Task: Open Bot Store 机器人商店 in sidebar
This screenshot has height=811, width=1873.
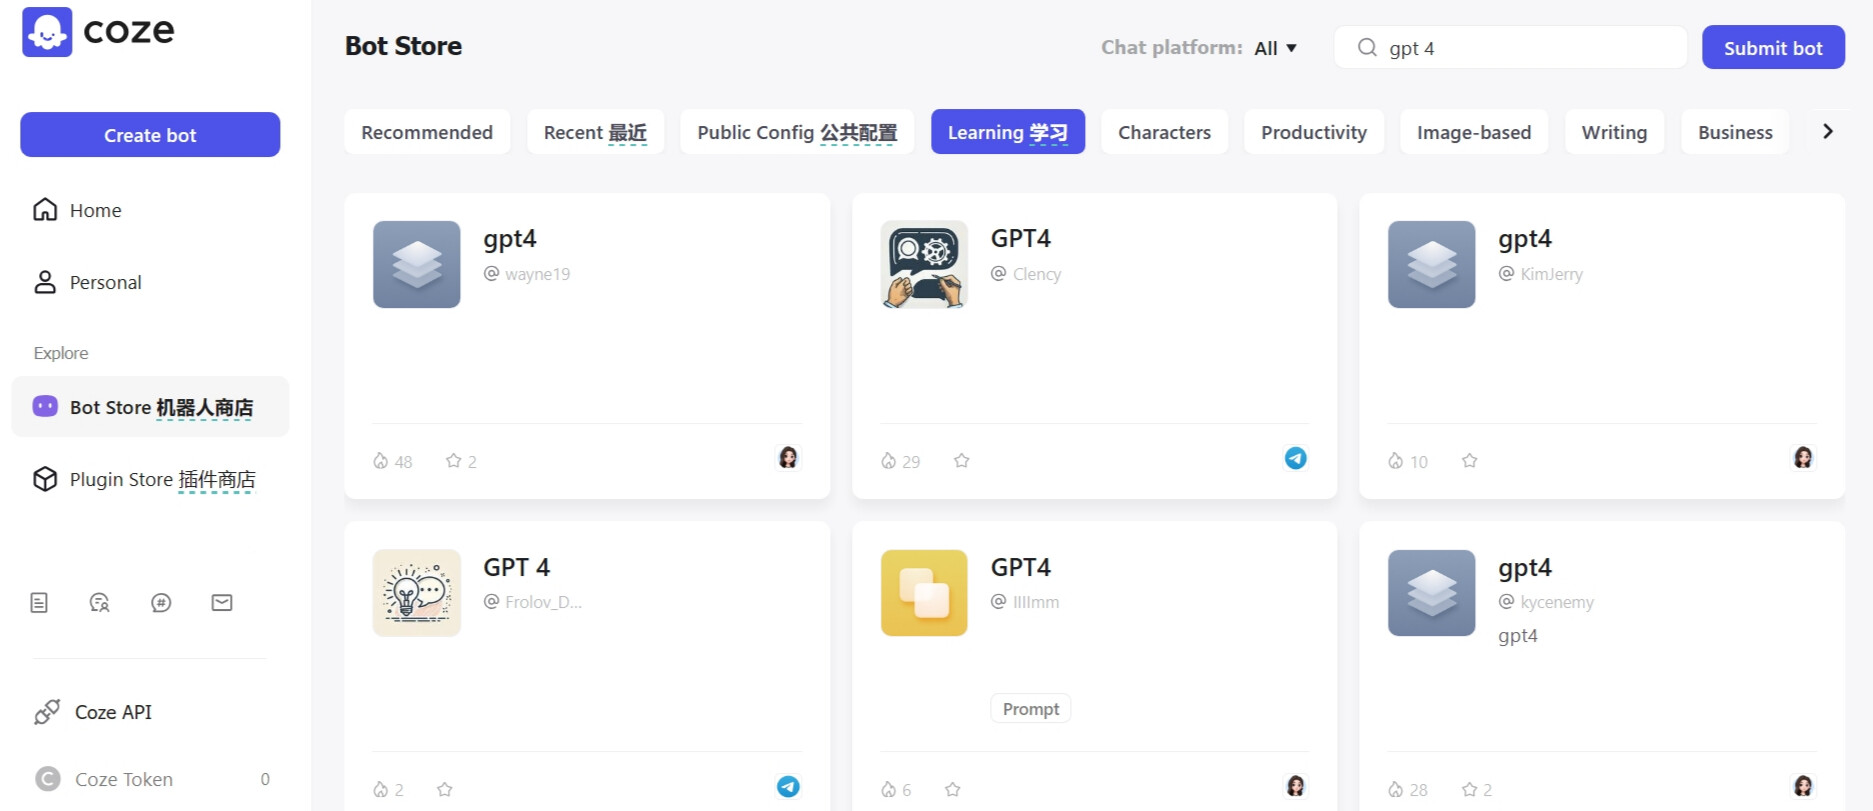Action: [x=150, y=407]
